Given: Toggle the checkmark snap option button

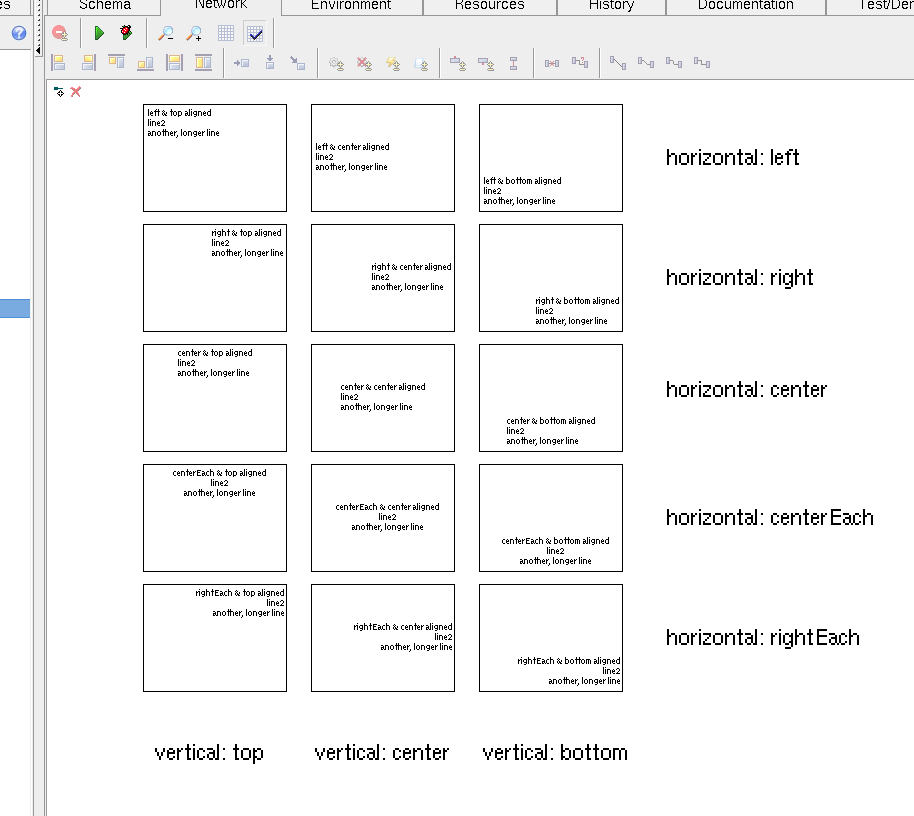Looking at the screenshot, I should tap(255, 33).
